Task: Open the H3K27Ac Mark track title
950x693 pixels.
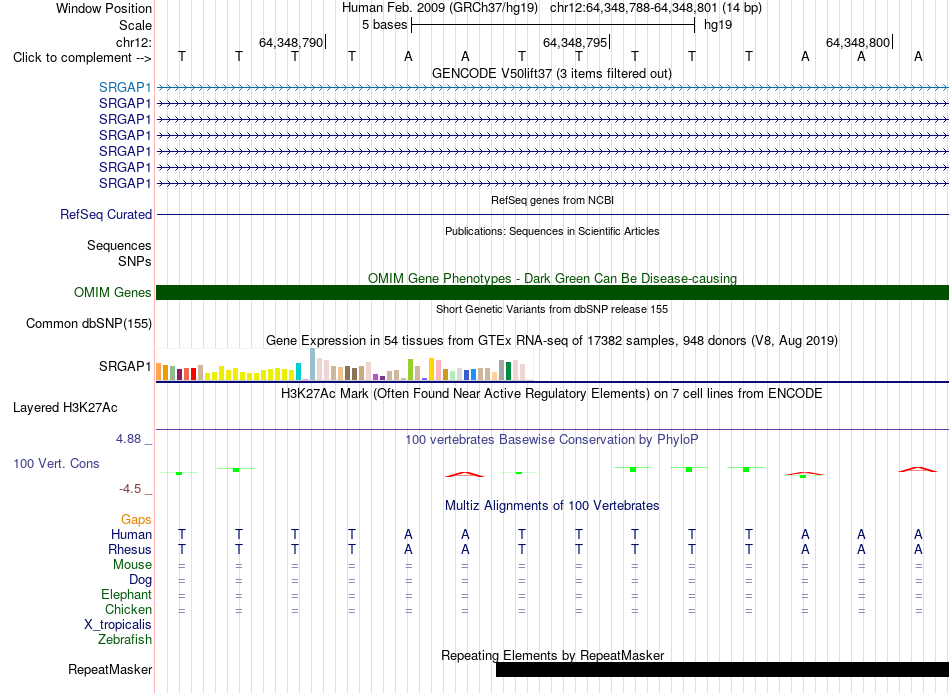Action: 552,394
